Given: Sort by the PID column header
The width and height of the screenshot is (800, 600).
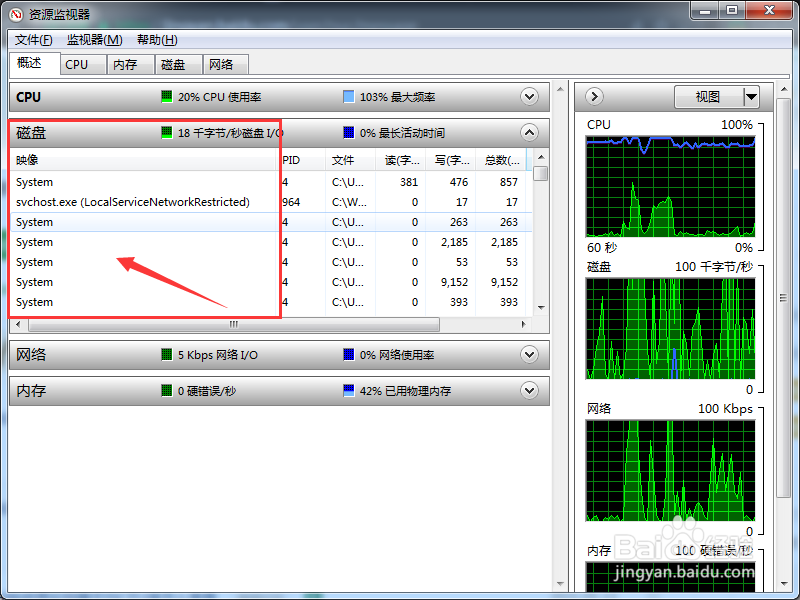Looking at the screenshot, I should tap(302, 160).
